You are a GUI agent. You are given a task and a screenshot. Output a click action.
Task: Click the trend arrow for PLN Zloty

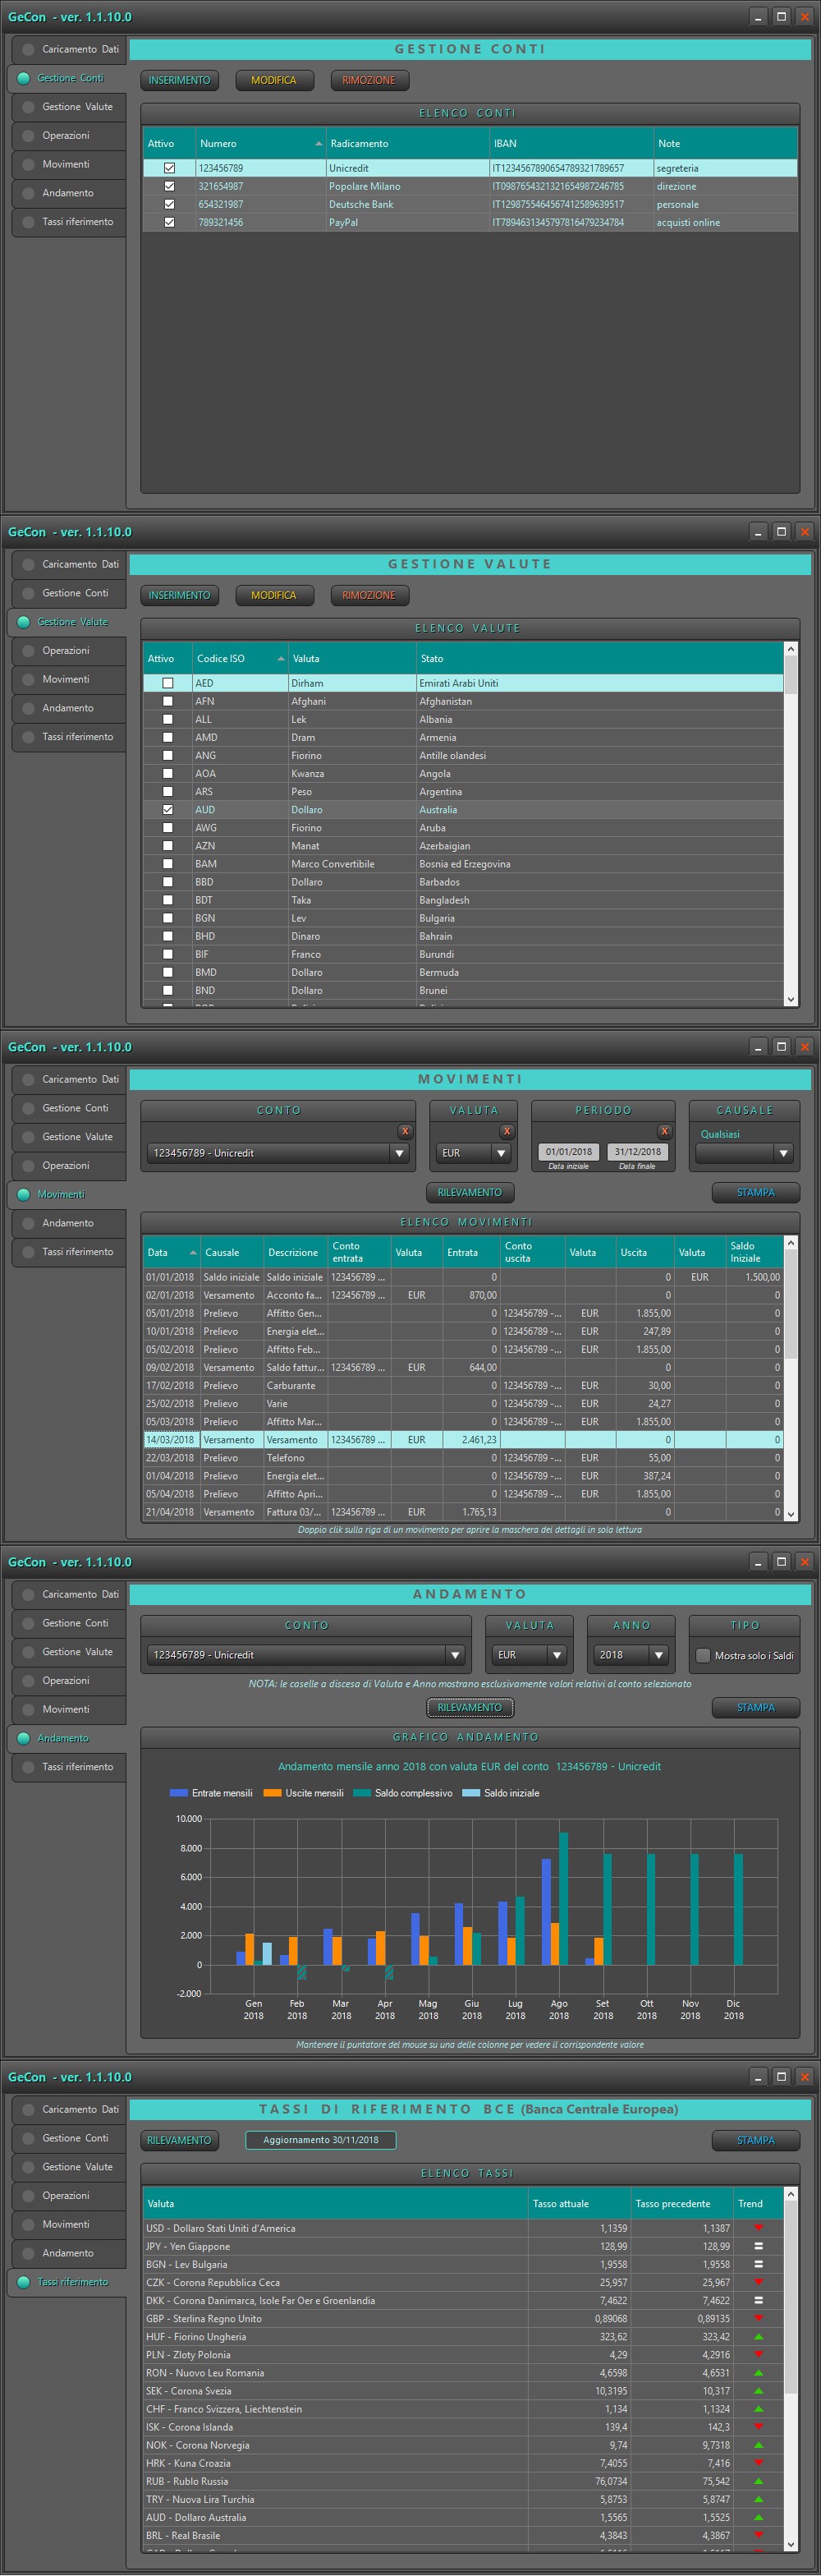(758, 2355)
